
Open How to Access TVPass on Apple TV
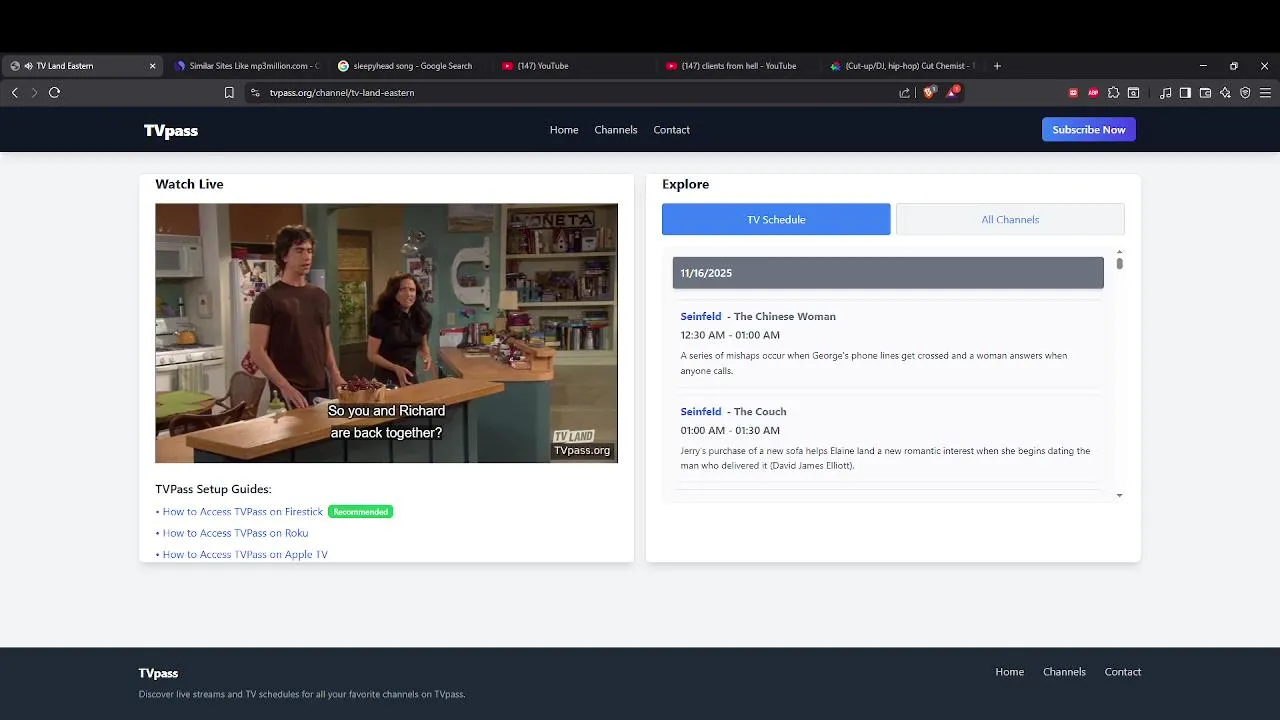tap(245, 555)
